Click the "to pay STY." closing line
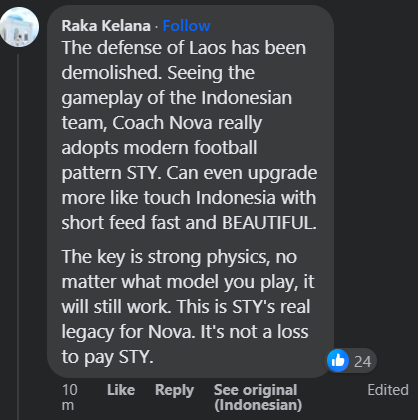This screenshot has height=420, width=418. click(107, 357)
